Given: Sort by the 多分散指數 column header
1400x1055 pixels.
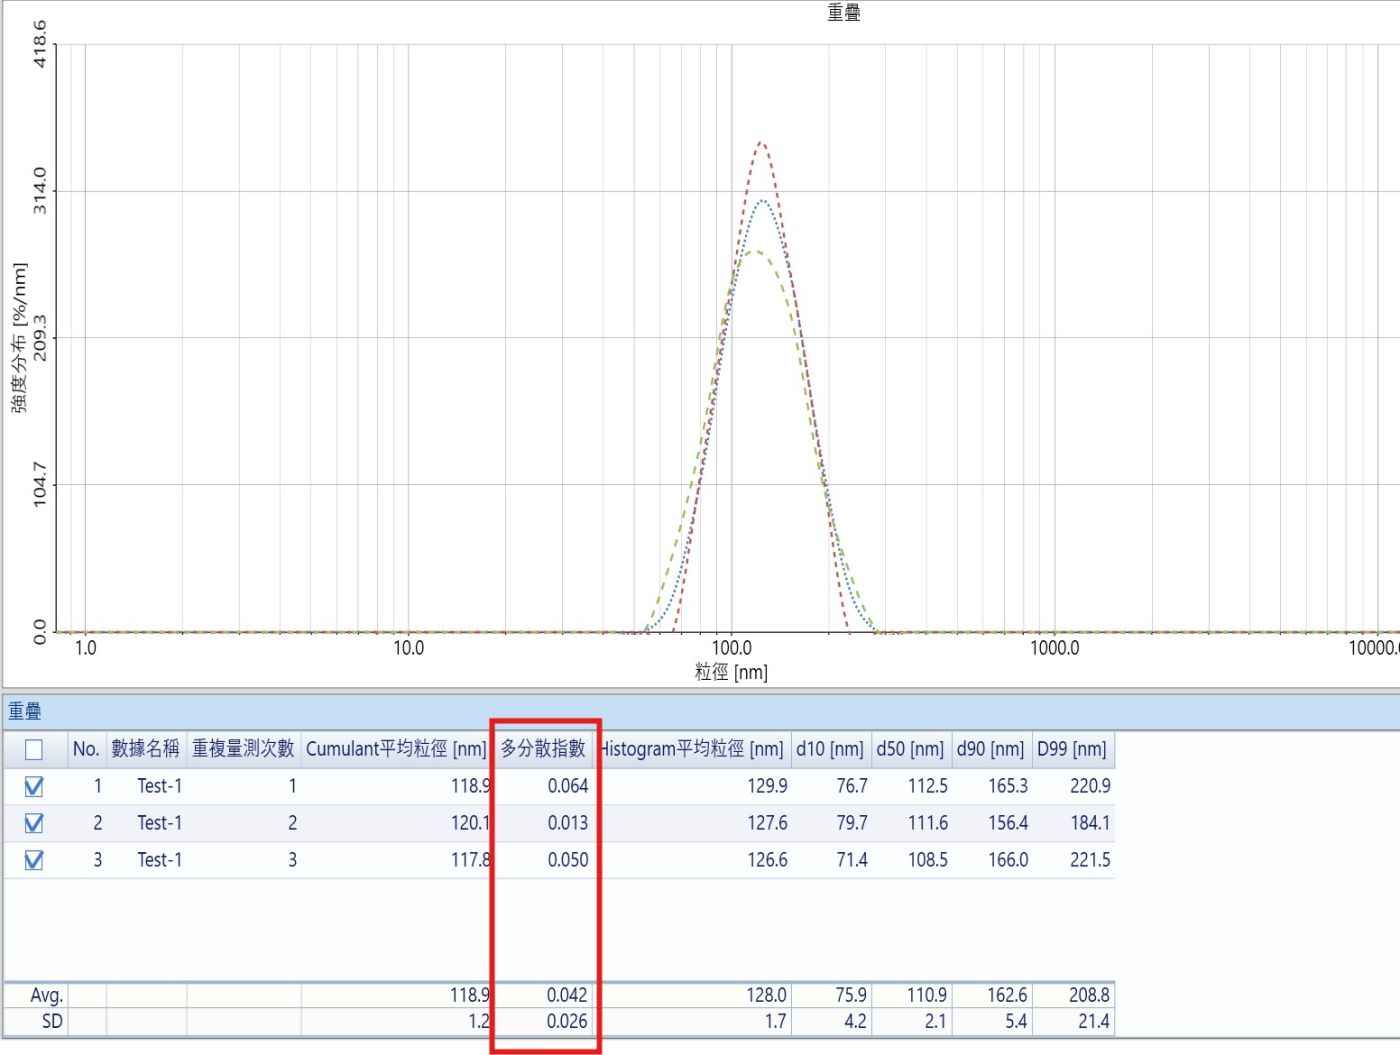Looking at the screenshot, I should pyautogui.click(x=543, y=749).
